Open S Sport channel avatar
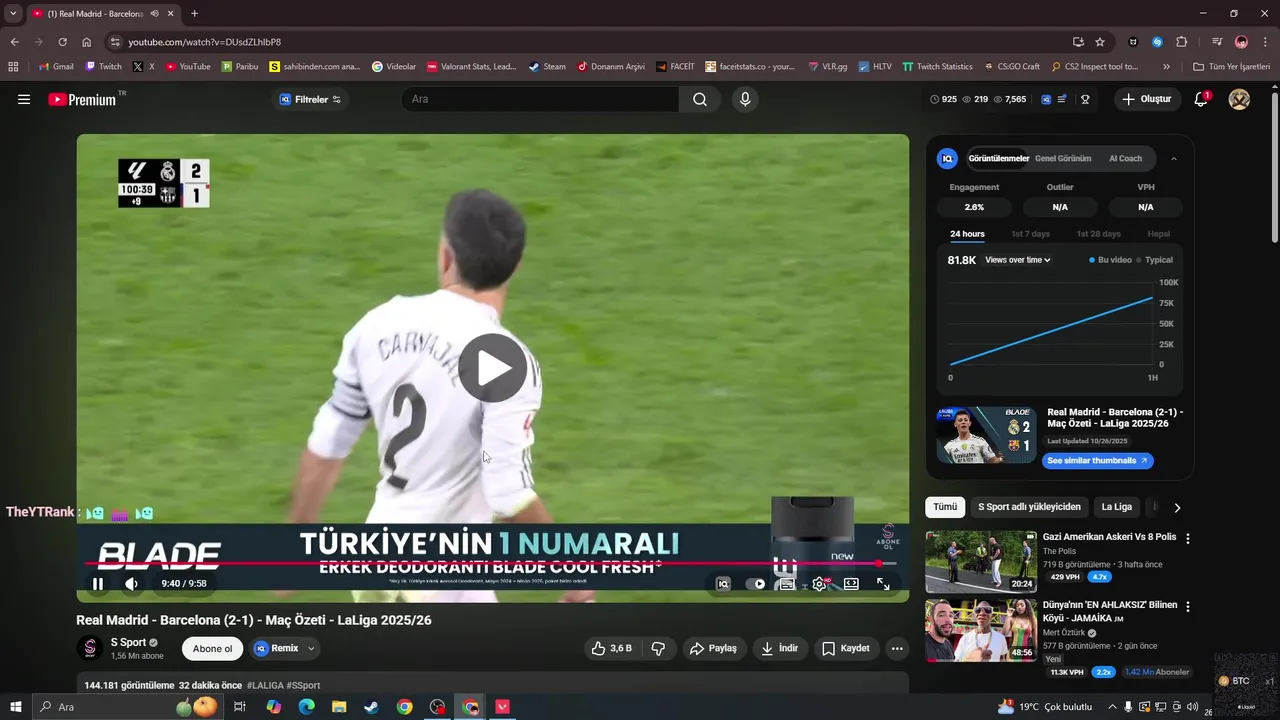Image resolution: width=1280 pixels, height=720 pixels. 90,648
